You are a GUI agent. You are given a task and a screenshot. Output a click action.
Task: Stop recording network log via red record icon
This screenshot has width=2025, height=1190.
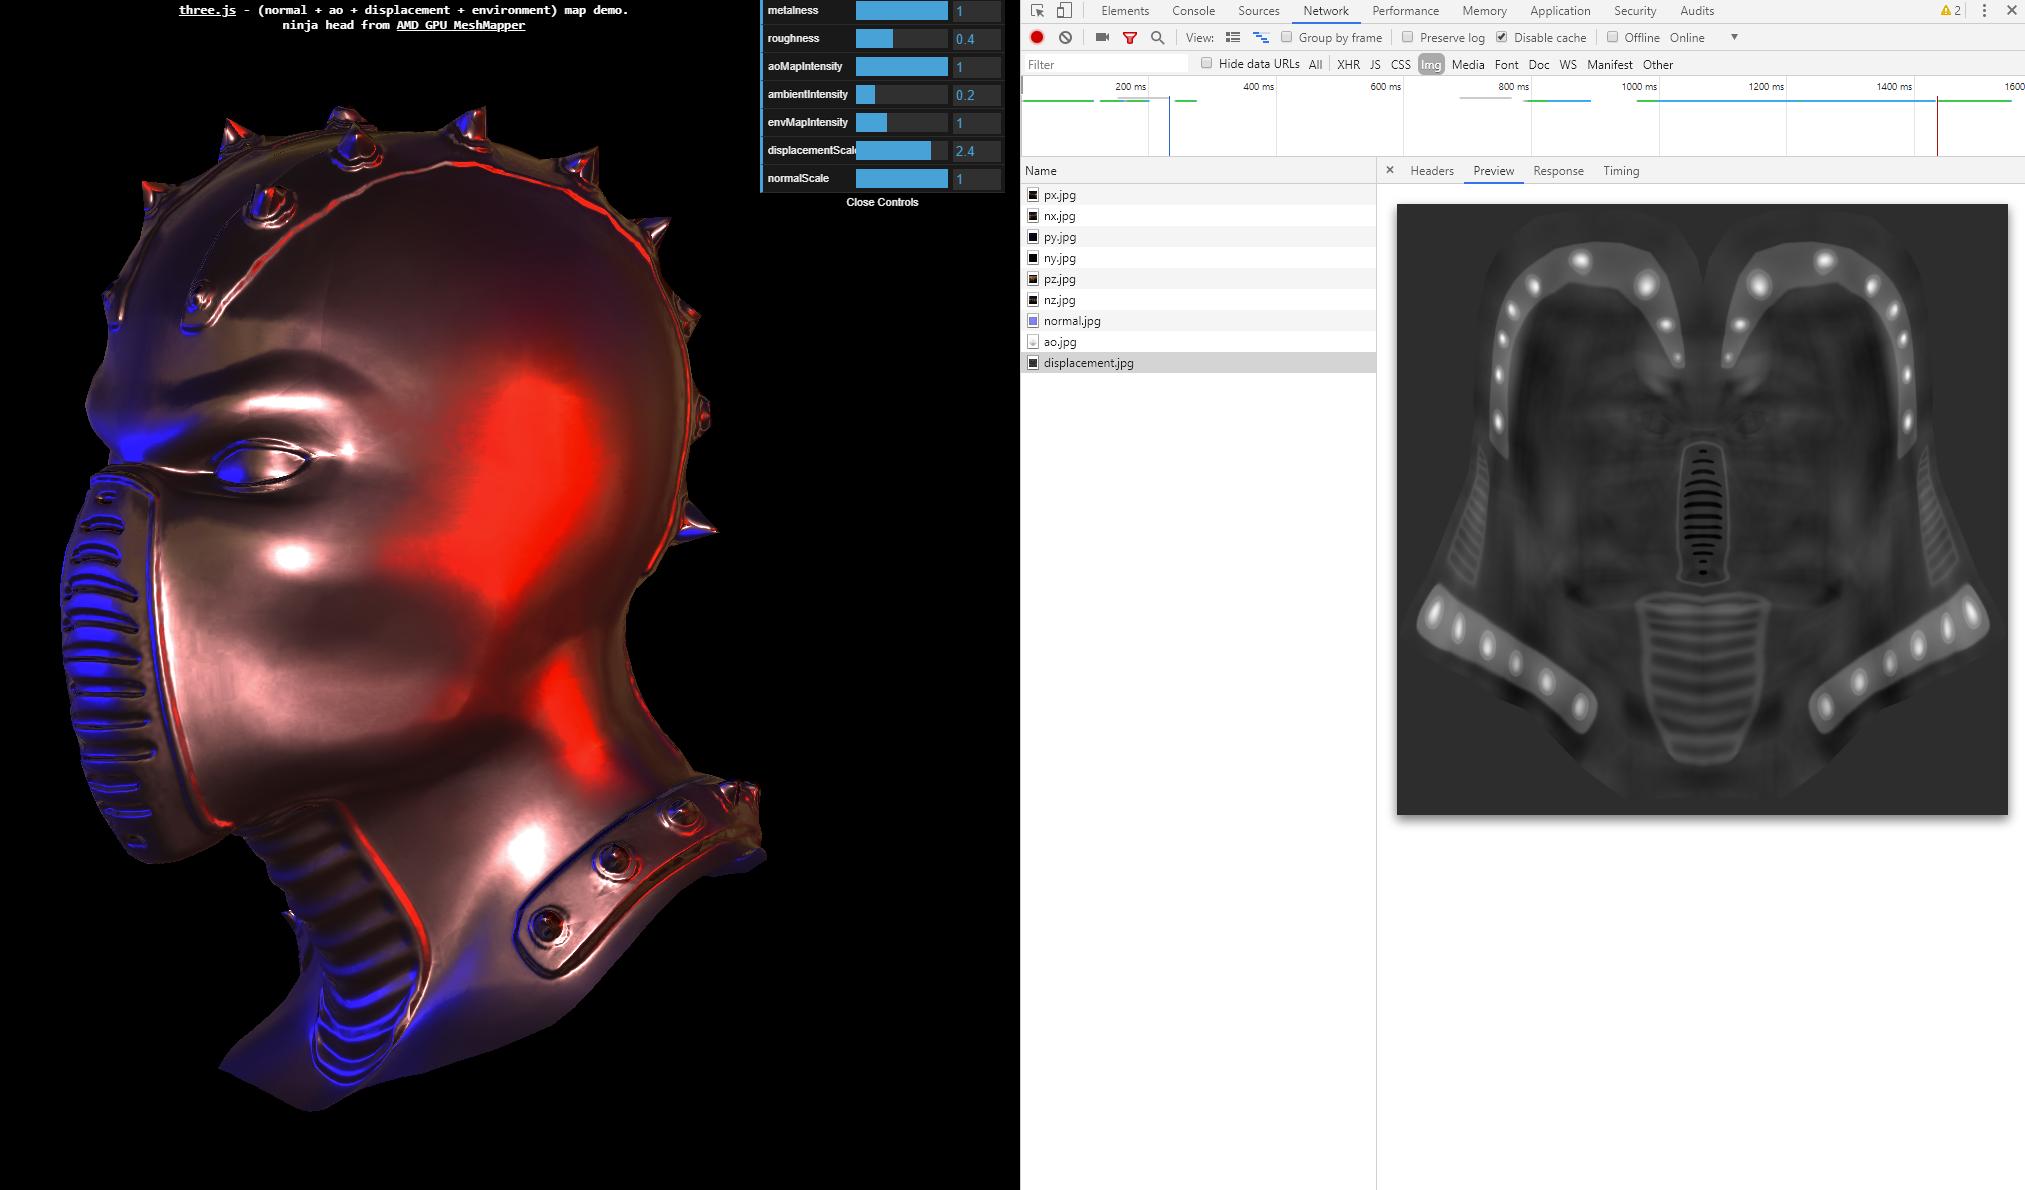pyautogui.click(x=1036, y=37)
